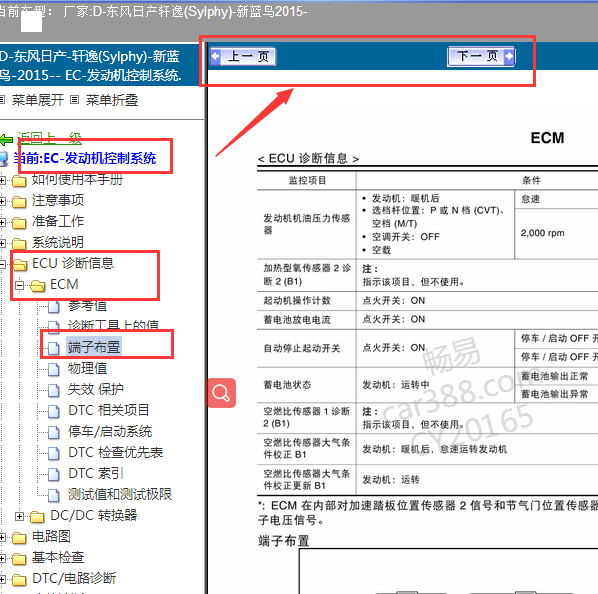Select the 电路图 folder label
This screenshot has width=598, height=594.
[x=51, y=536]
